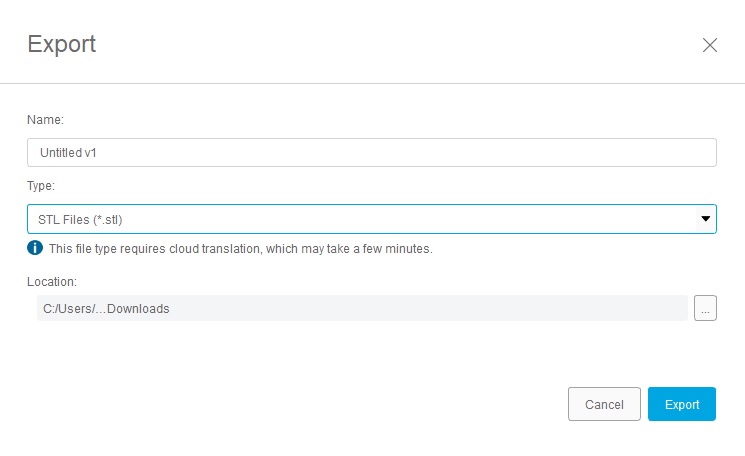Click into the Name text field

click(x=371, y=152)
